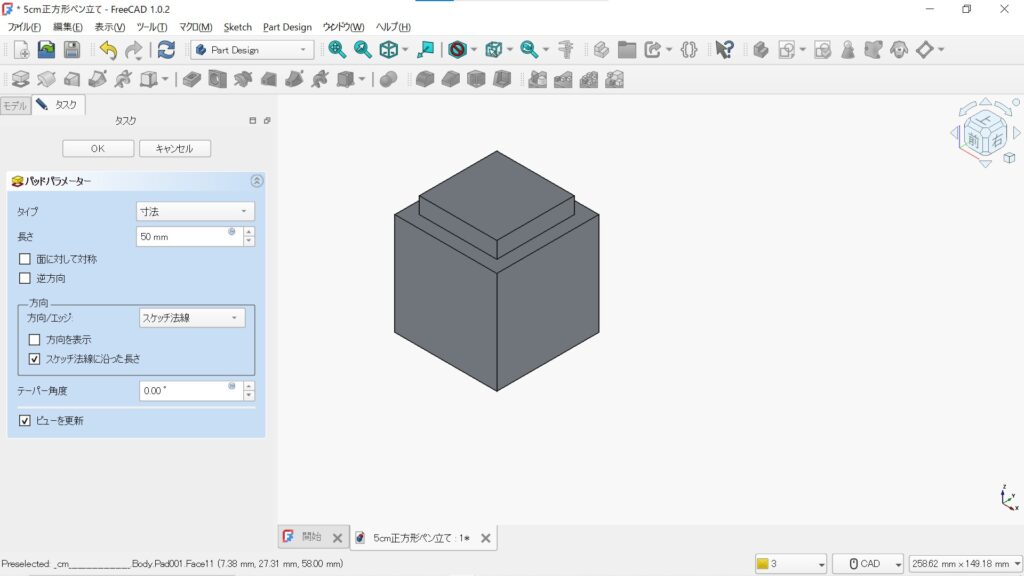
Task: Click the Fit all zoom icon
Action: pyautogui.click(x=337, y=49)
